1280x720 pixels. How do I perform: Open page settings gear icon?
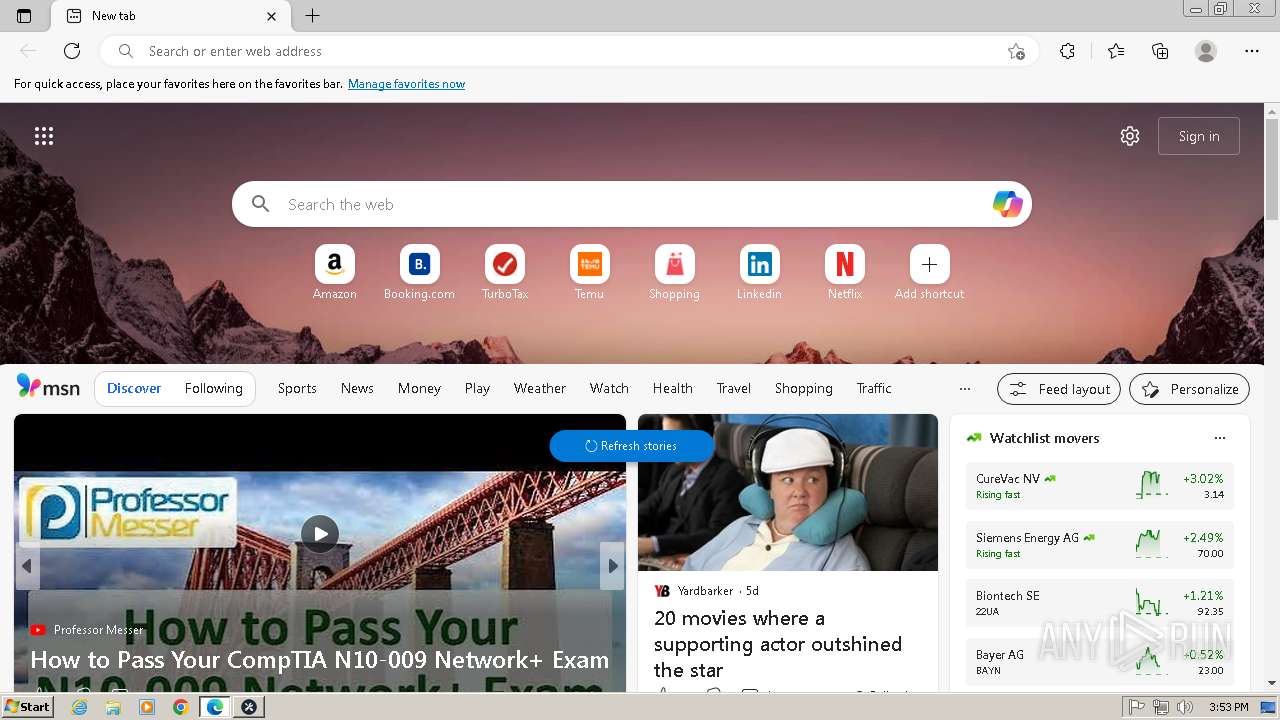(x=1130, y=136)
